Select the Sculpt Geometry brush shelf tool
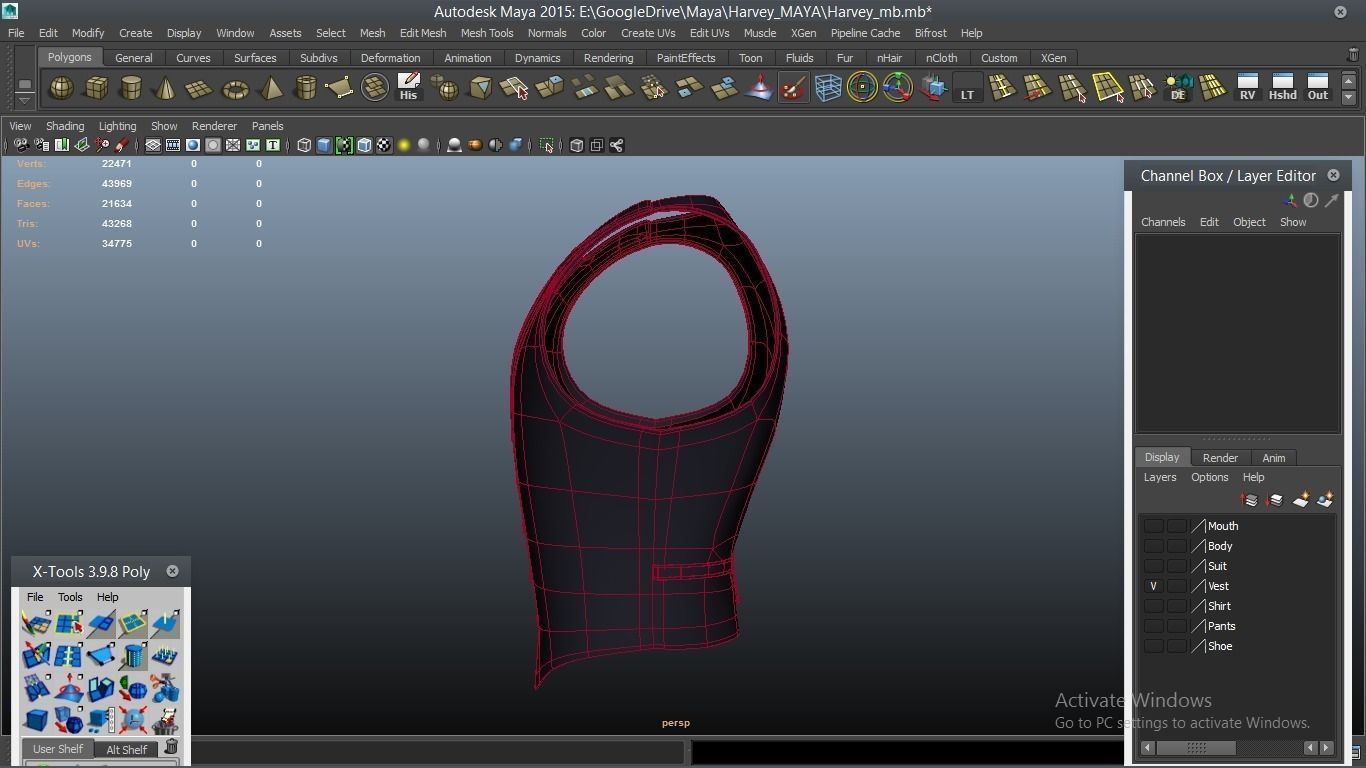The width and height of the screenshot is (1366, 768). [792, 88]
